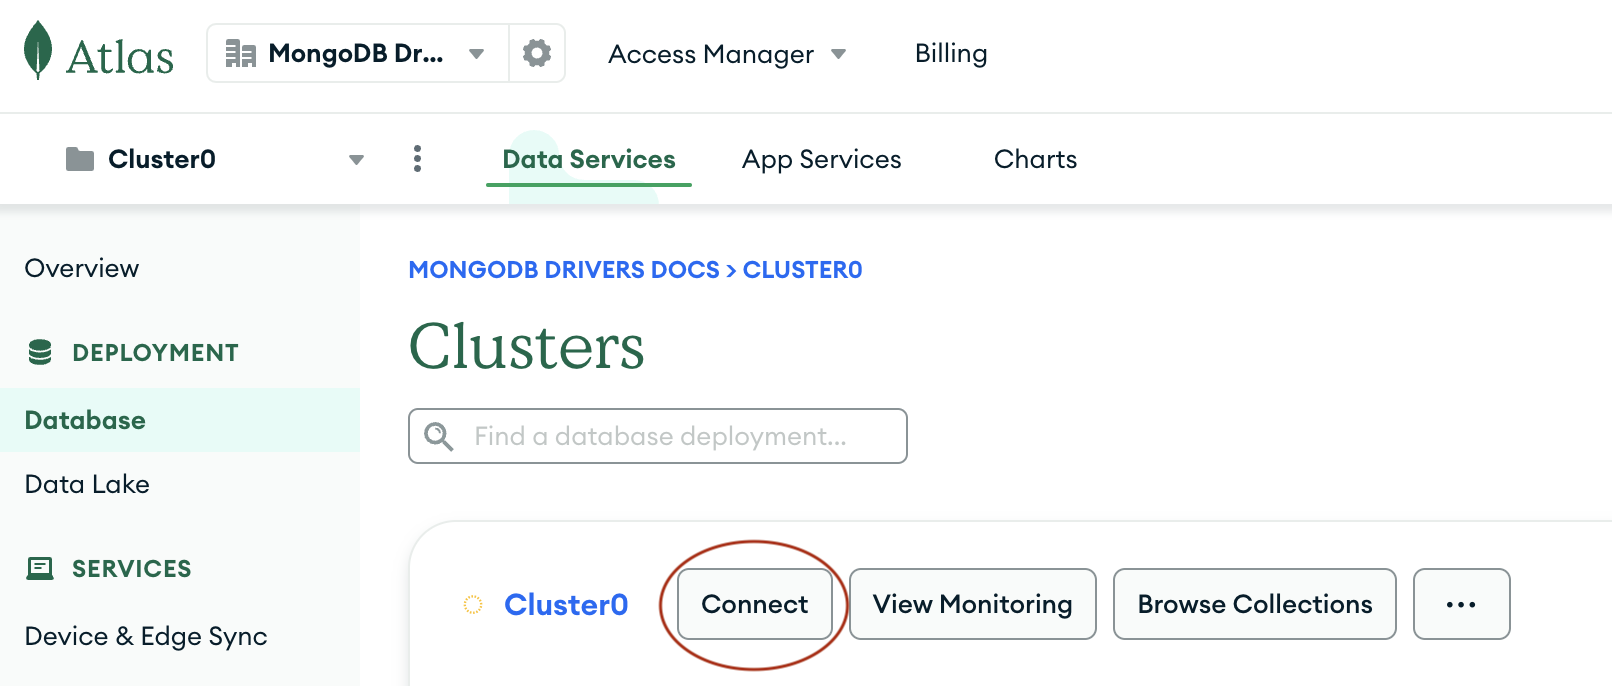Click the Cluster0 project folder icon
Image resolution: width=1612 pixels, height=686 pixels.
[x=80, y=159]
